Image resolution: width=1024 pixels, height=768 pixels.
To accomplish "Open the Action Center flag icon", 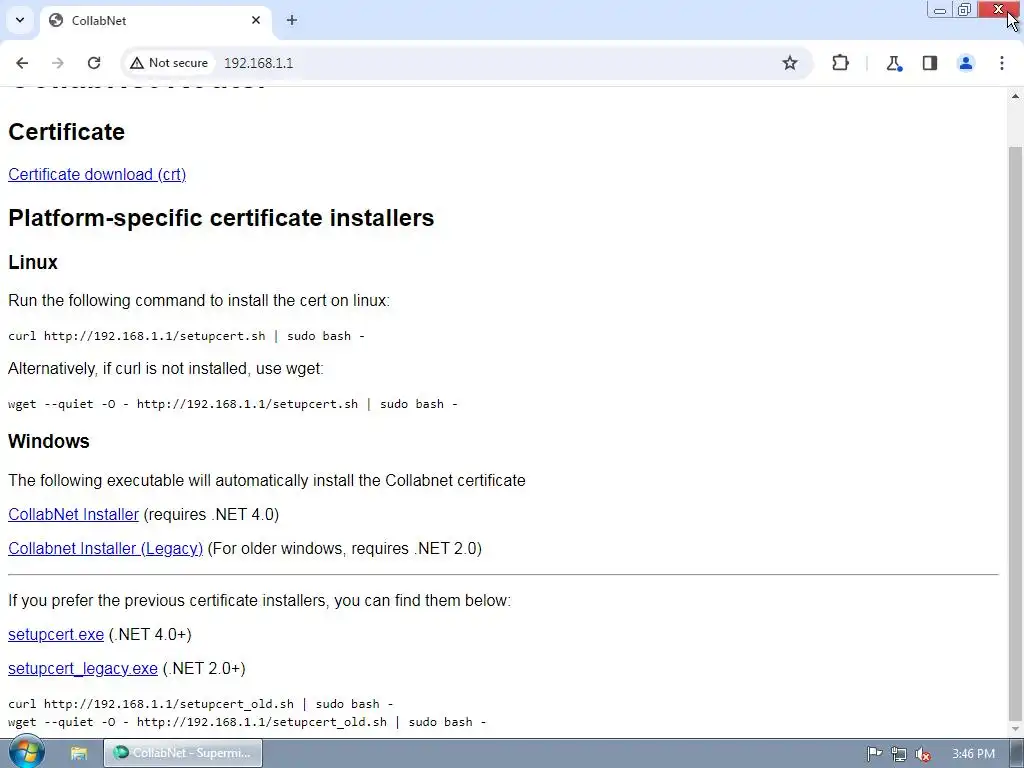I will (874, 754).
